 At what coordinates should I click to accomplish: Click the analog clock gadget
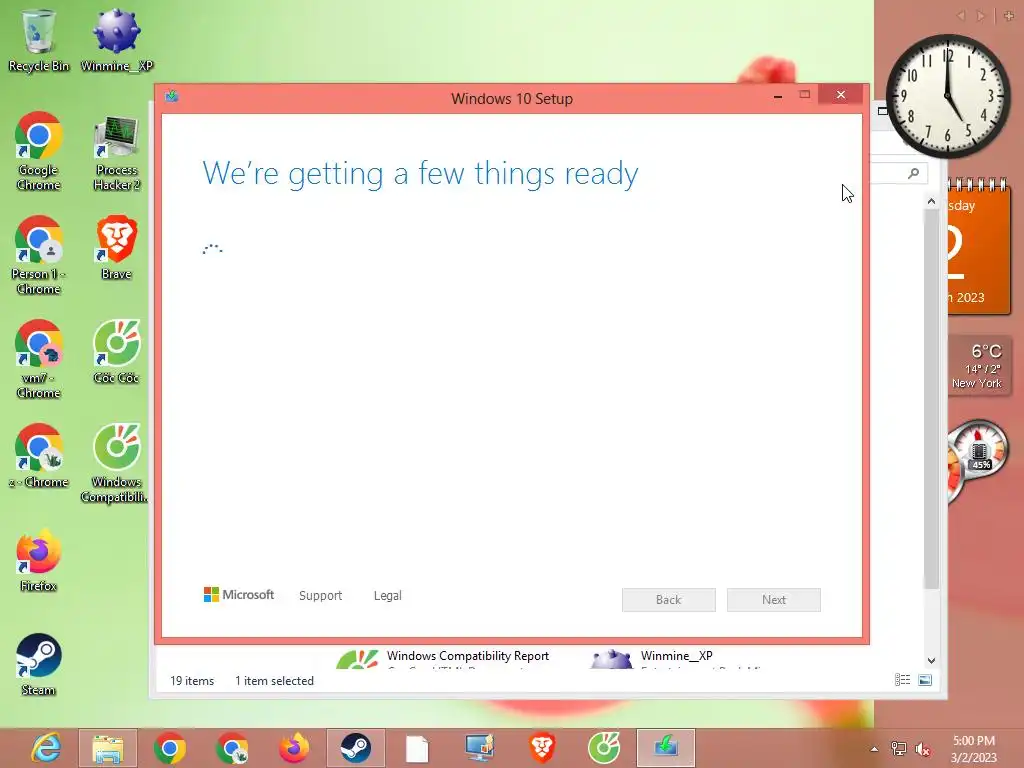948,97
